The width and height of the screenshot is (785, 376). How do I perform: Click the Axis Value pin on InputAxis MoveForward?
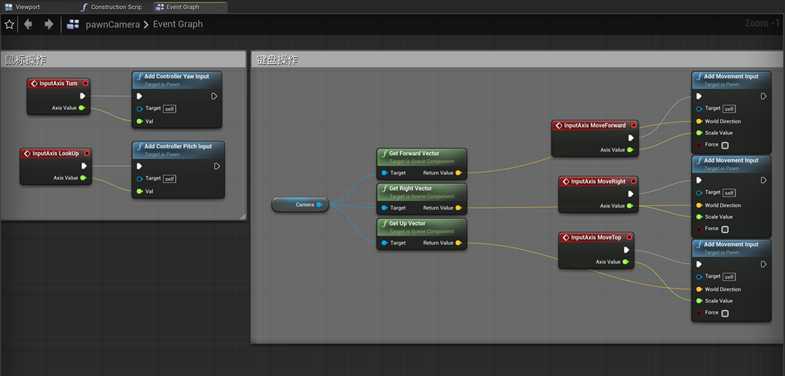pyautogui.click(x=630, y=150)
